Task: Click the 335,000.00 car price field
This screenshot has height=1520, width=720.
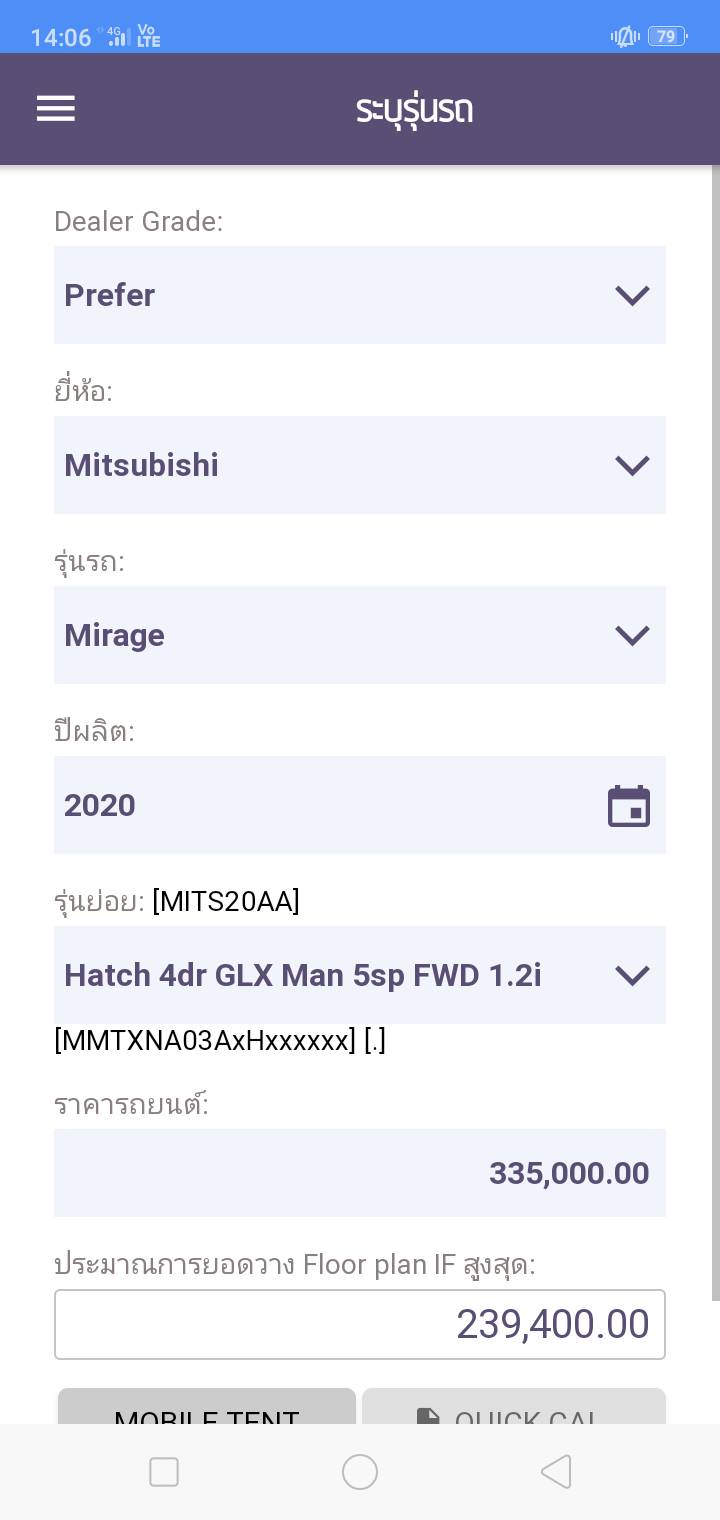Action: click(x=360, y=1173)
